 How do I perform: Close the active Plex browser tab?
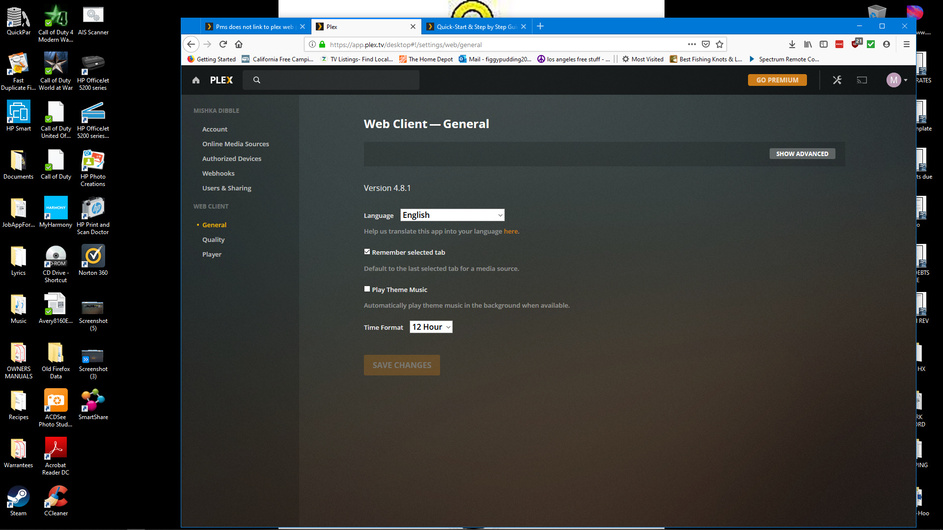413,26
